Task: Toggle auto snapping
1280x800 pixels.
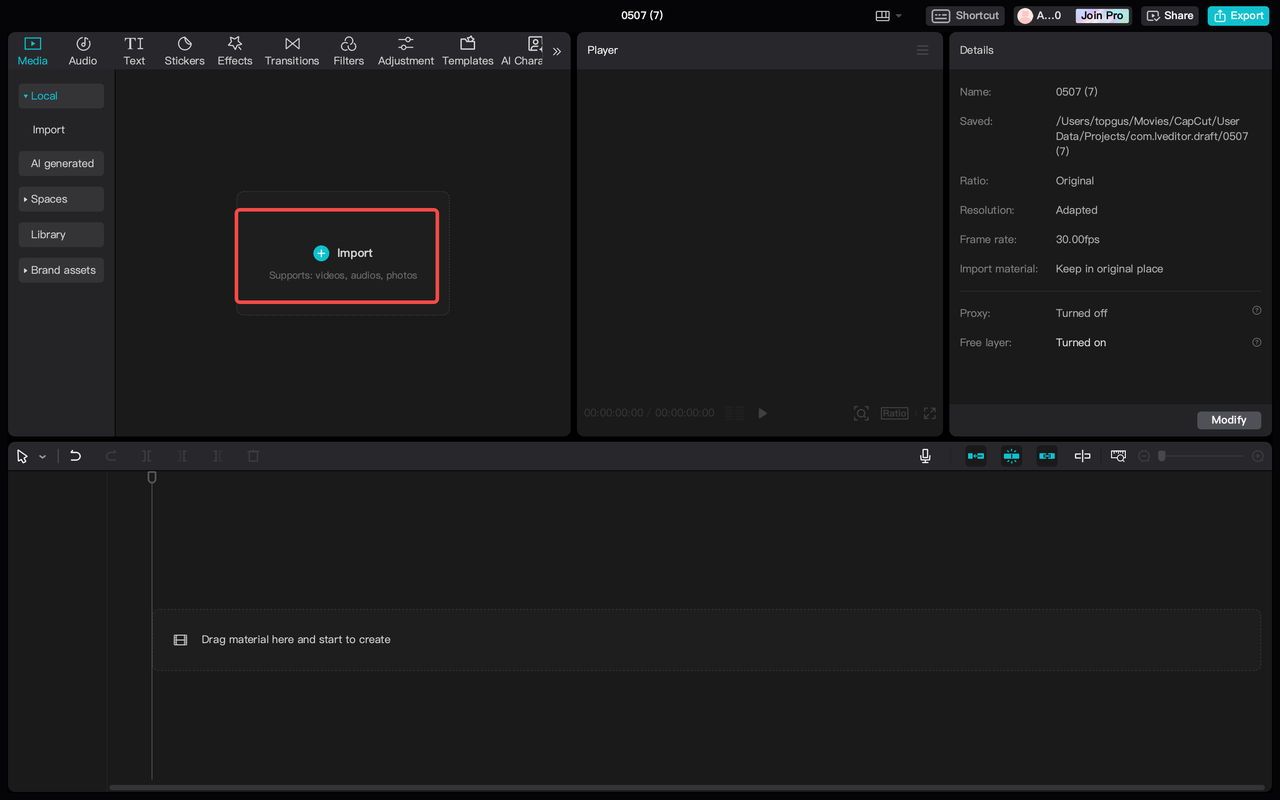Action: 1011,456
